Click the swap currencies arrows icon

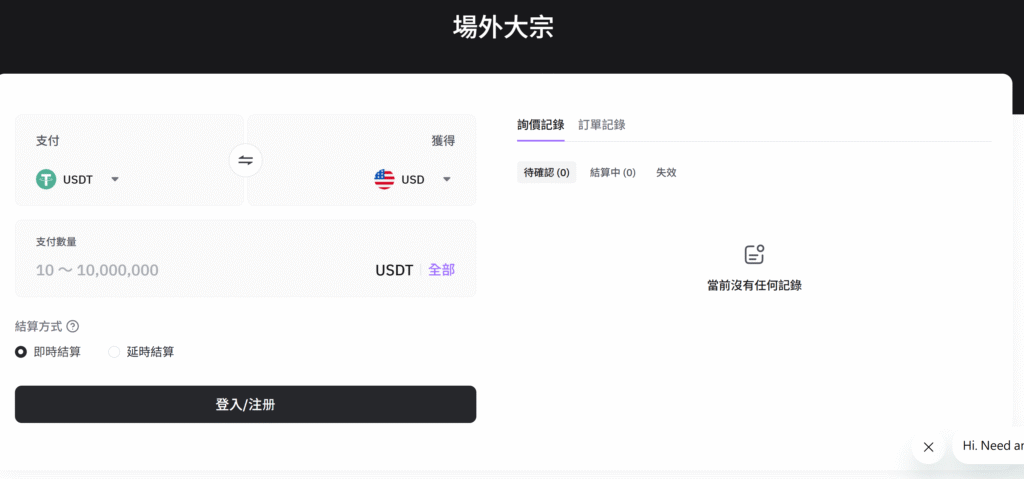coord(245,160)
